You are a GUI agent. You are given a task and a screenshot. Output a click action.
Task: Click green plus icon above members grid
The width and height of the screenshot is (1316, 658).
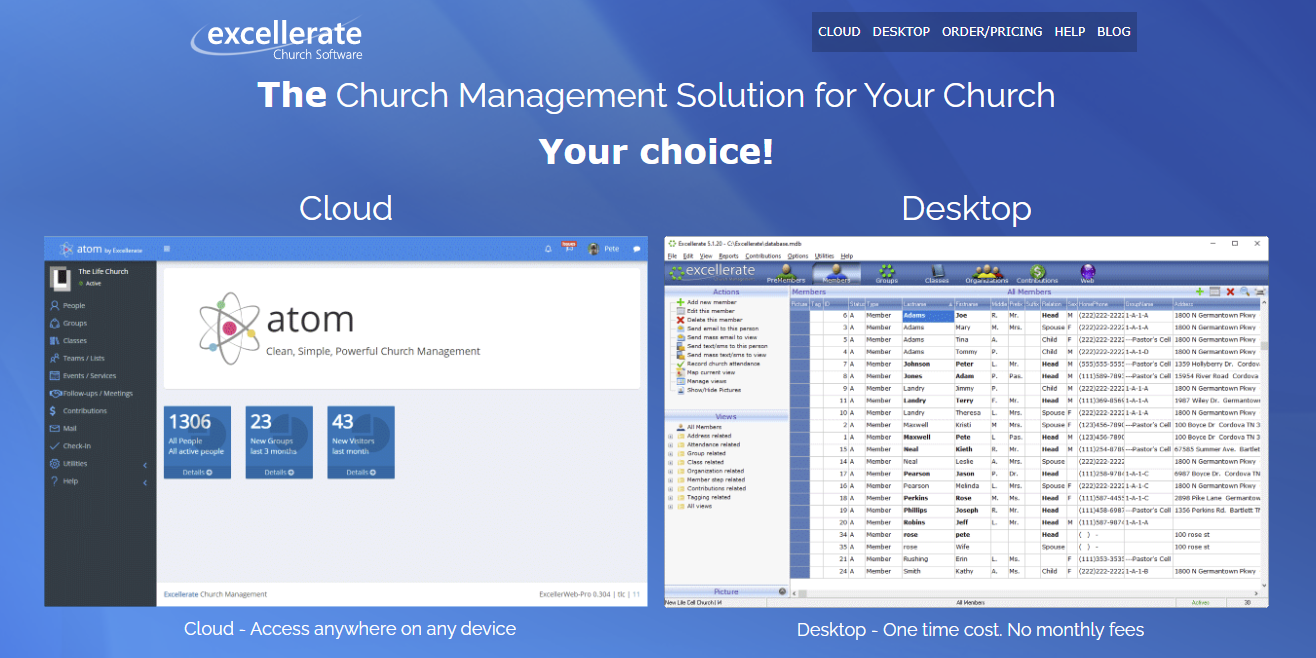(1200, 291)
